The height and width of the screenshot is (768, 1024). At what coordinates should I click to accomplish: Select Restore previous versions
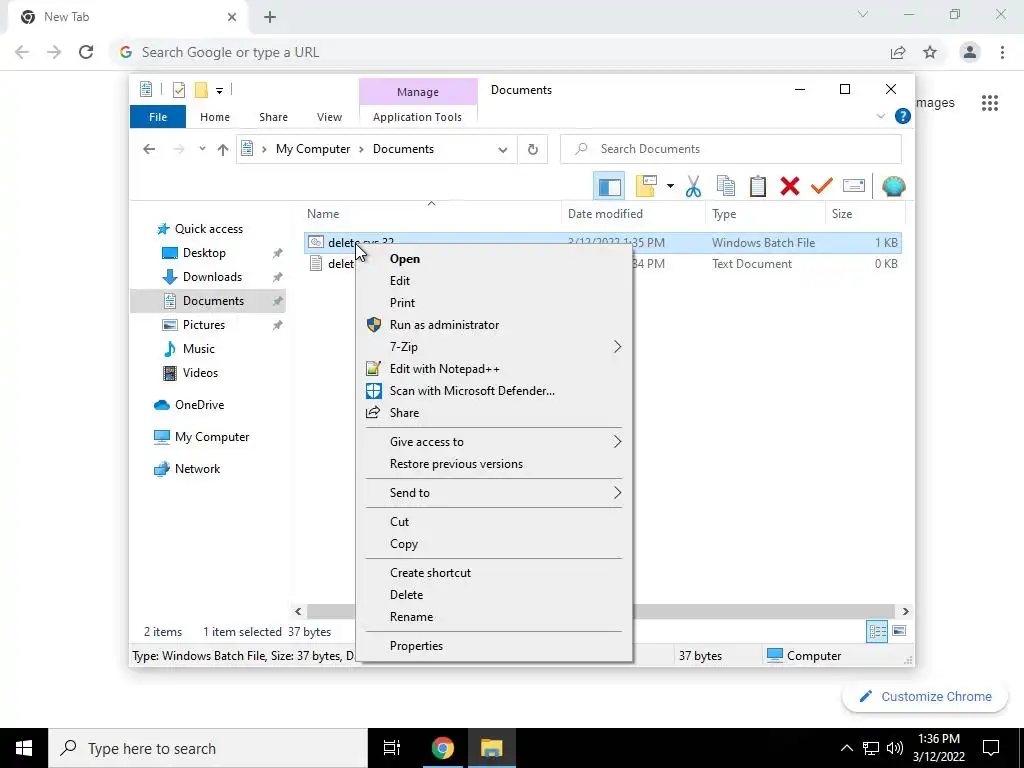(x=494, y=464)
